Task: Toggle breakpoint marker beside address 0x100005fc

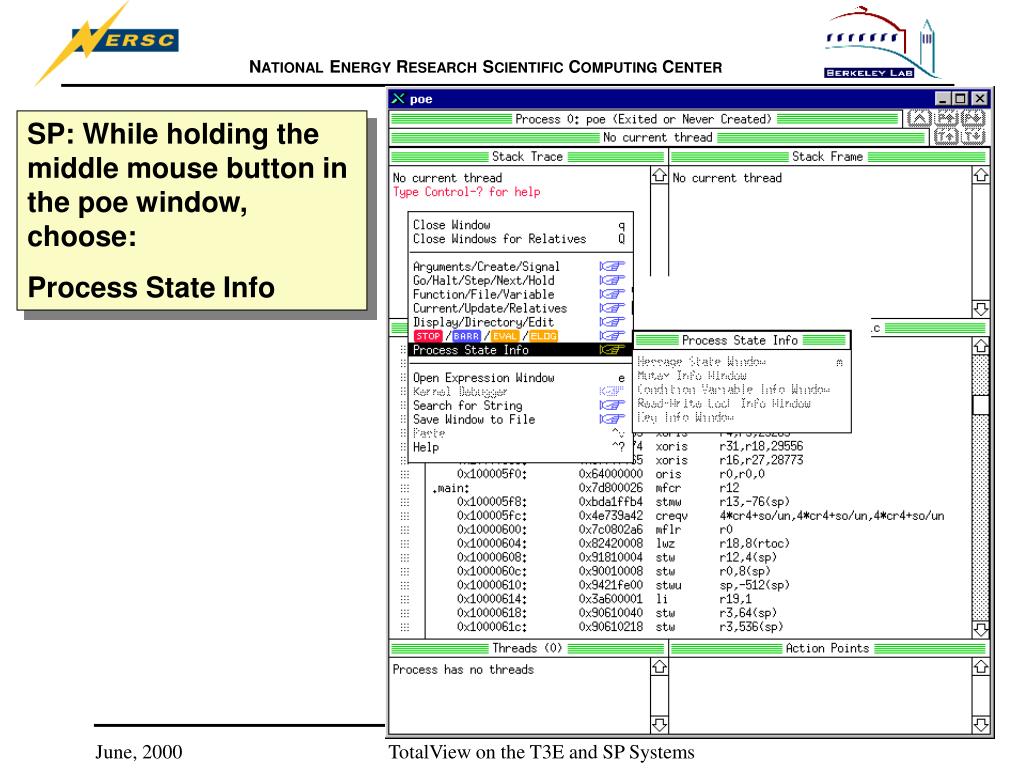Action: tap(404, 516)
